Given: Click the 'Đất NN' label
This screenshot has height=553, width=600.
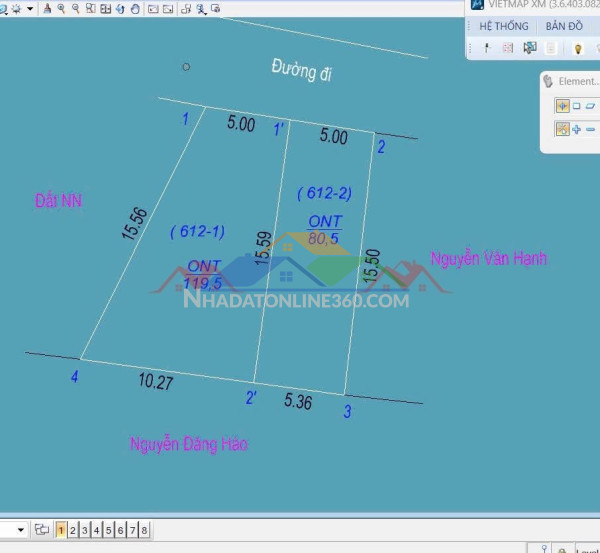Looking at the screenshot, I should (59, 201).
